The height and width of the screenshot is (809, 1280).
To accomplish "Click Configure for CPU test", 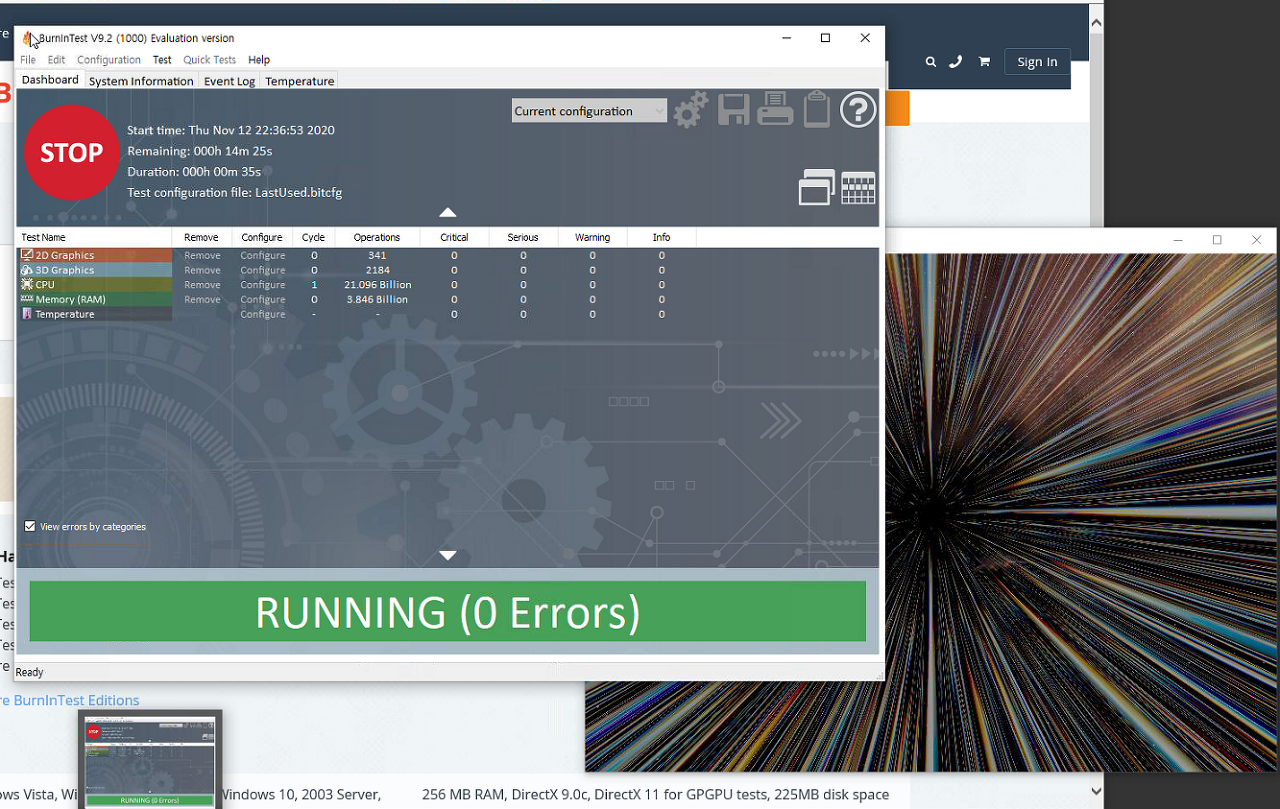I will (x=263, y=285).
